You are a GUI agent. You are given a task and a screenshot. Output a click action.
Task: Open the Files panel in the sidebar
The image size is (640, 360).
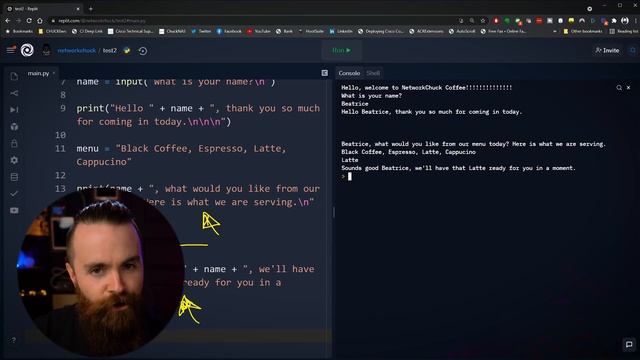(x=14, y=76)
